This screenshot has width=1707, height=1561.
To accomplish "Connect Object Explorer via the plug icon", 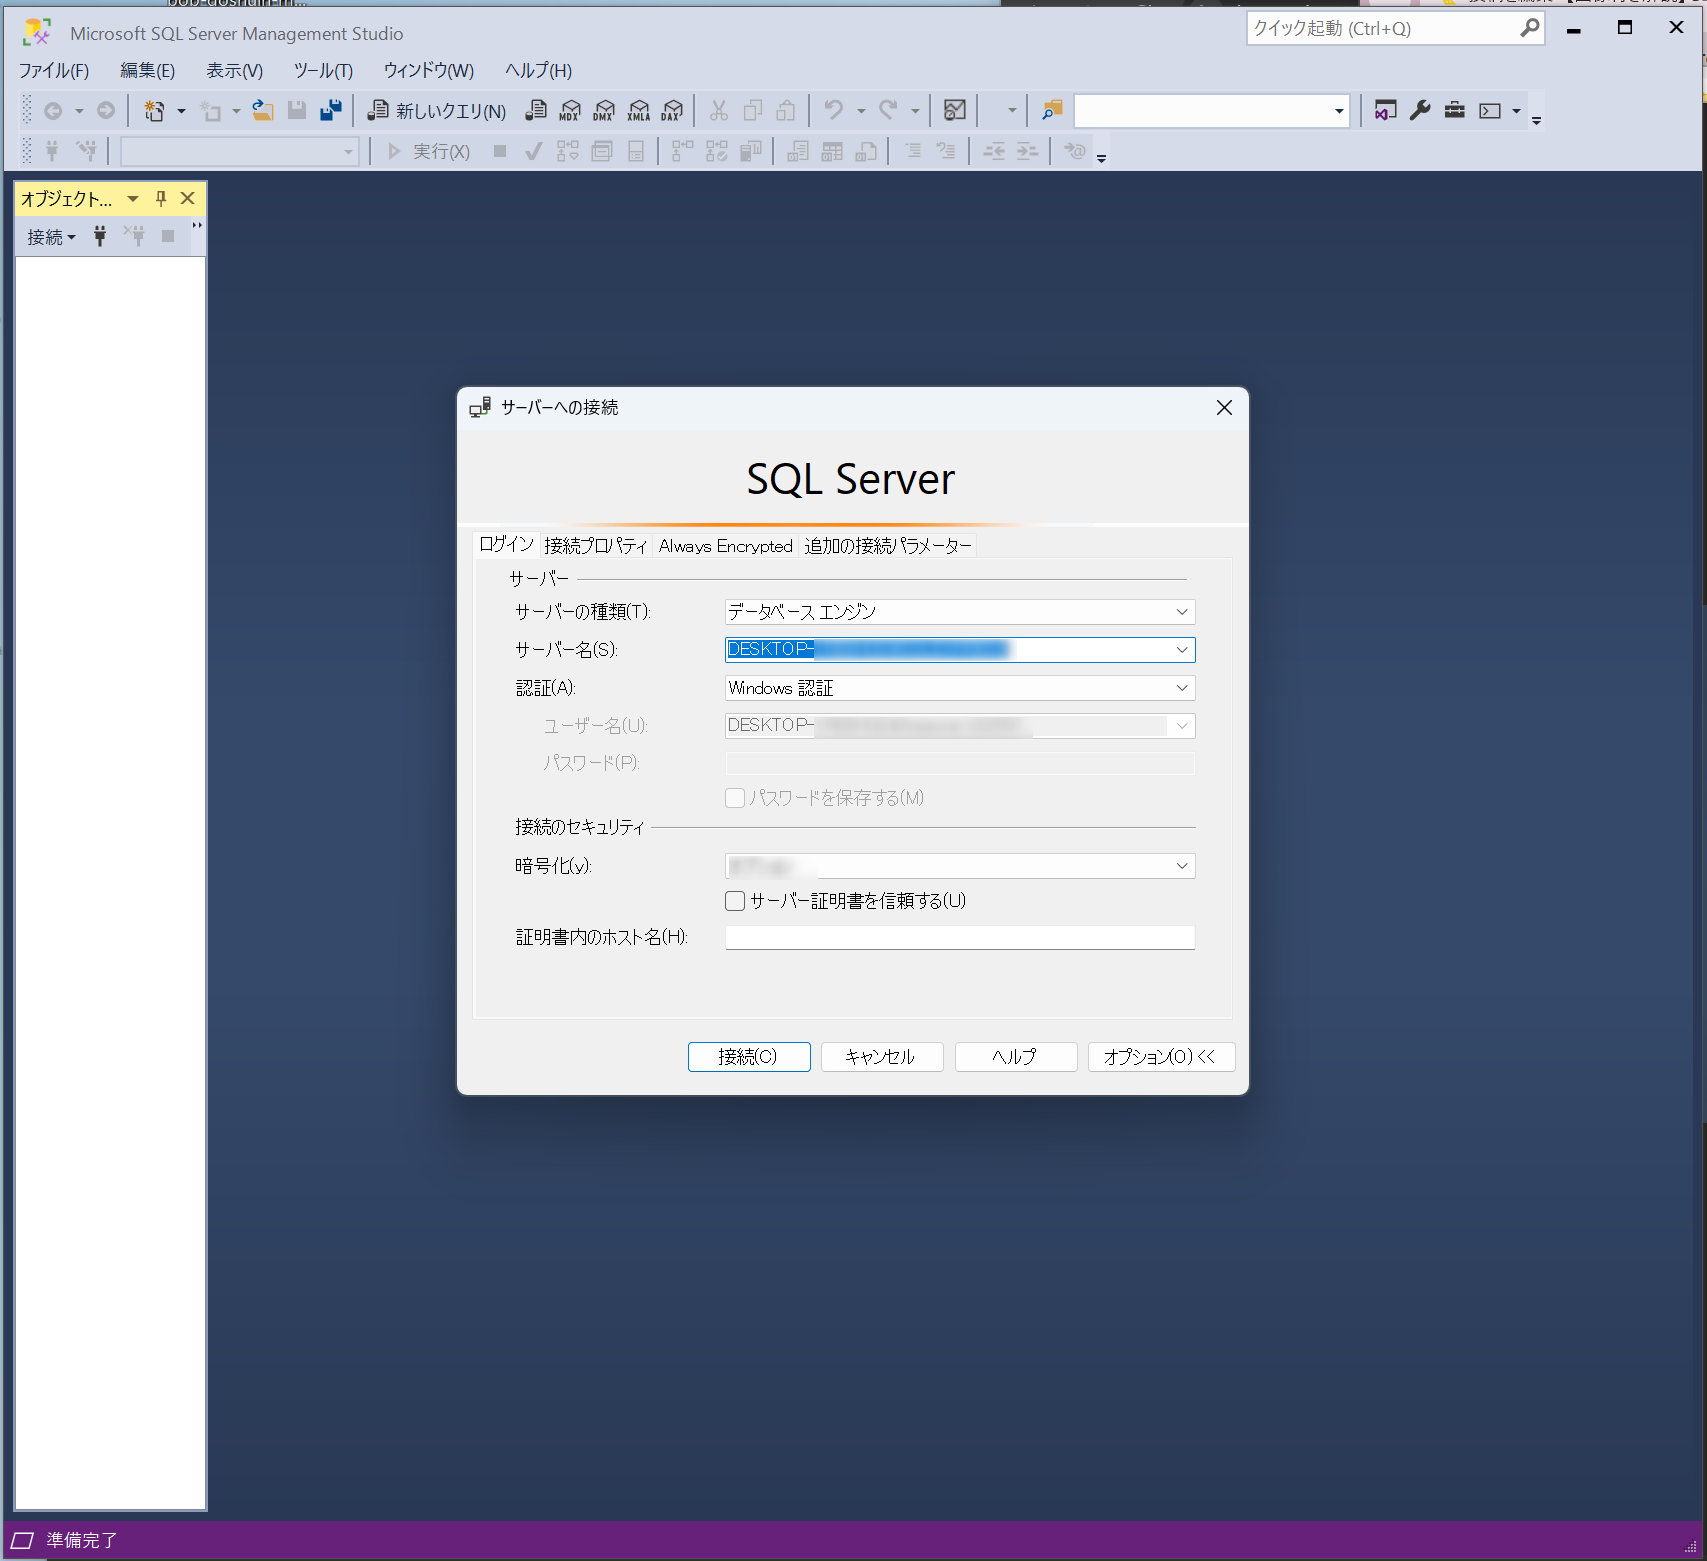I will (99, 236).
